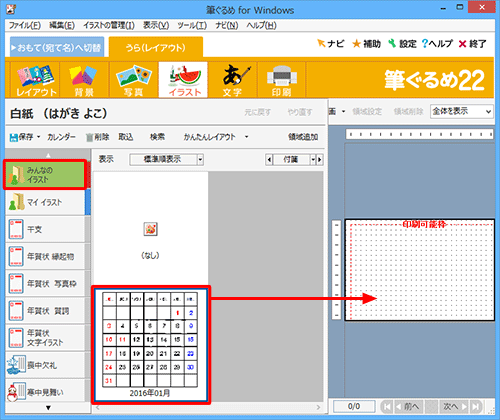
Task: Select 年賀状 縁起物 category
Action: click(45, 257)
